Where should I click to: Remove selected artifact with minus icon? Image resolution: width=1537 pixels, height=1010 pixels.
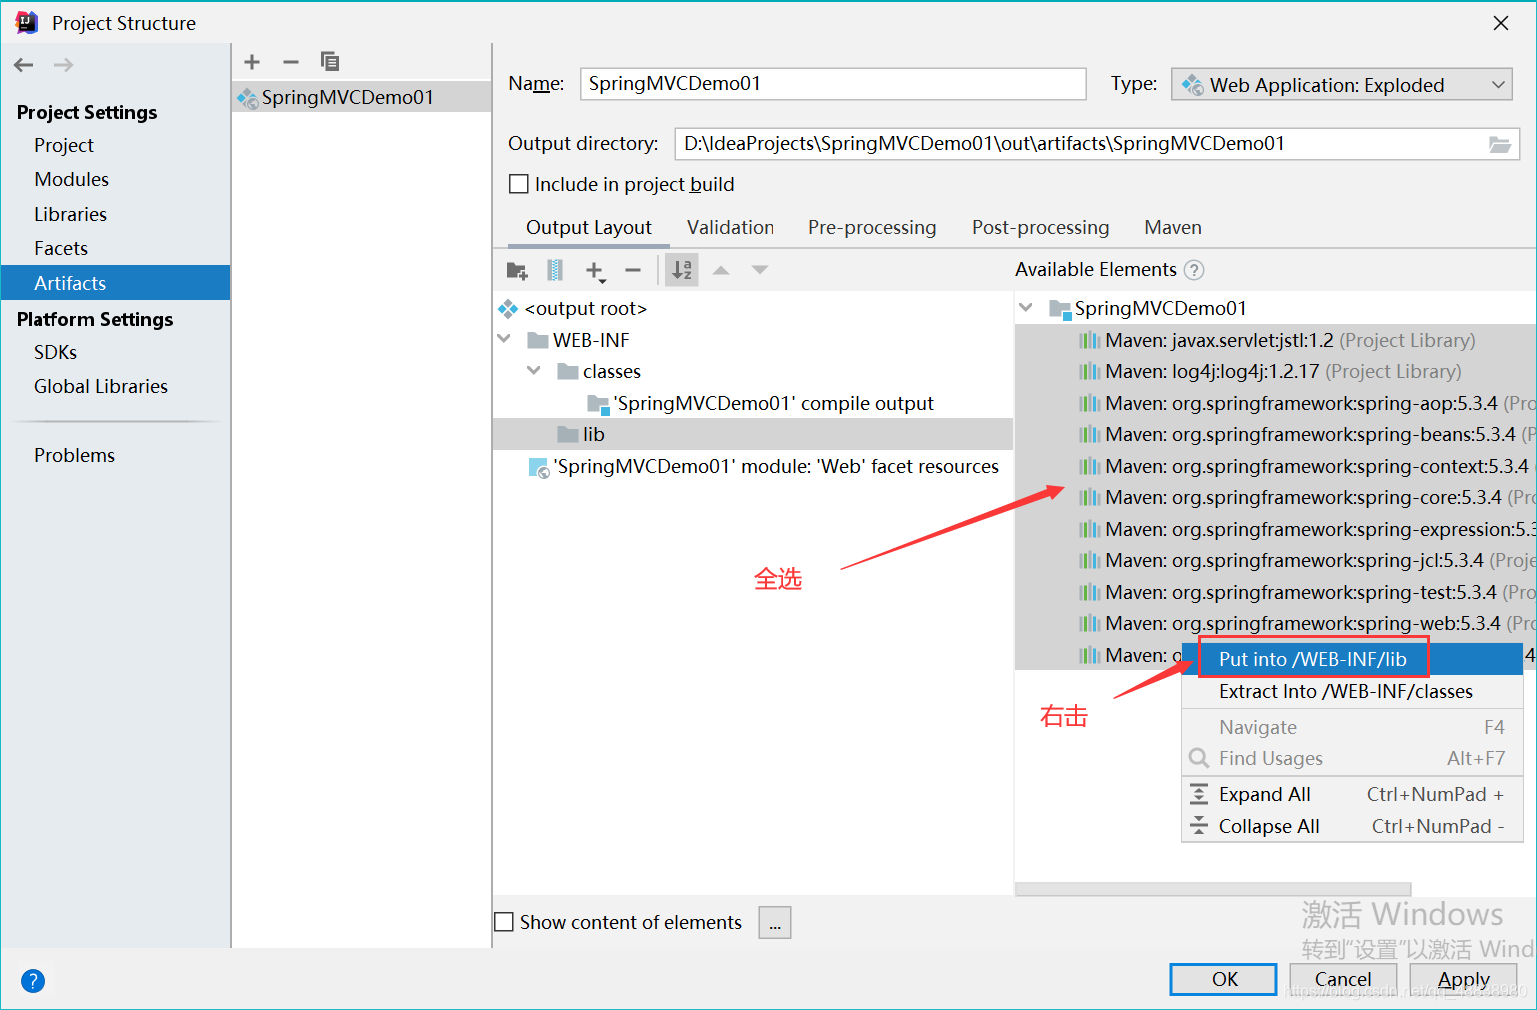pos(291,62)
